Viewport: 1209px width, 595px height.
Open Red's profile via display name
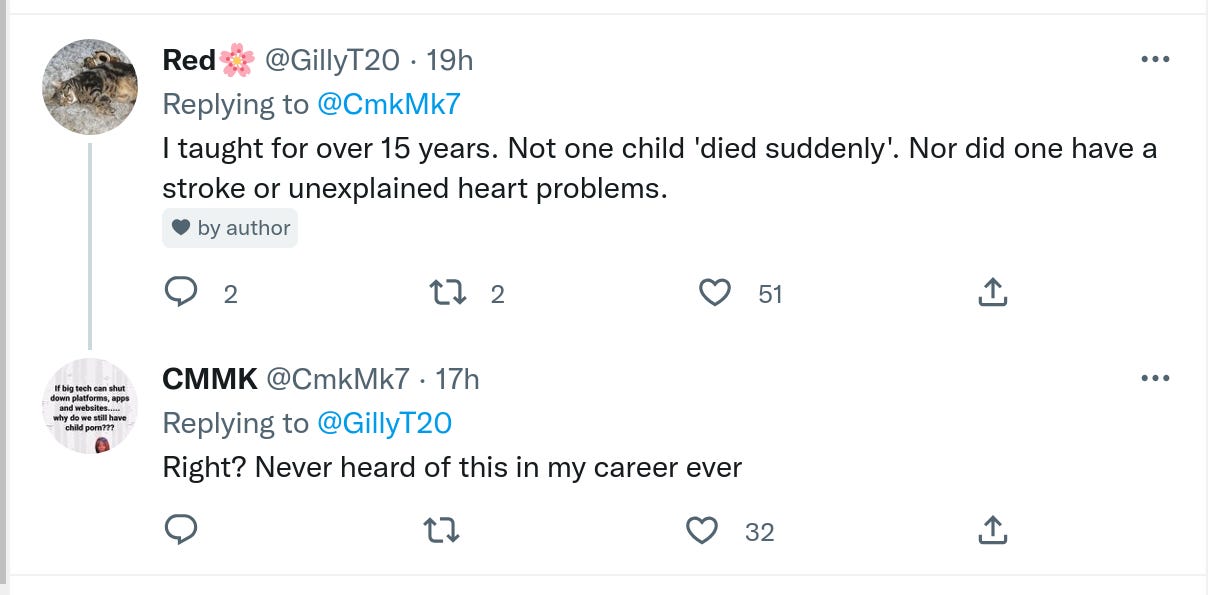coord(189,61)
